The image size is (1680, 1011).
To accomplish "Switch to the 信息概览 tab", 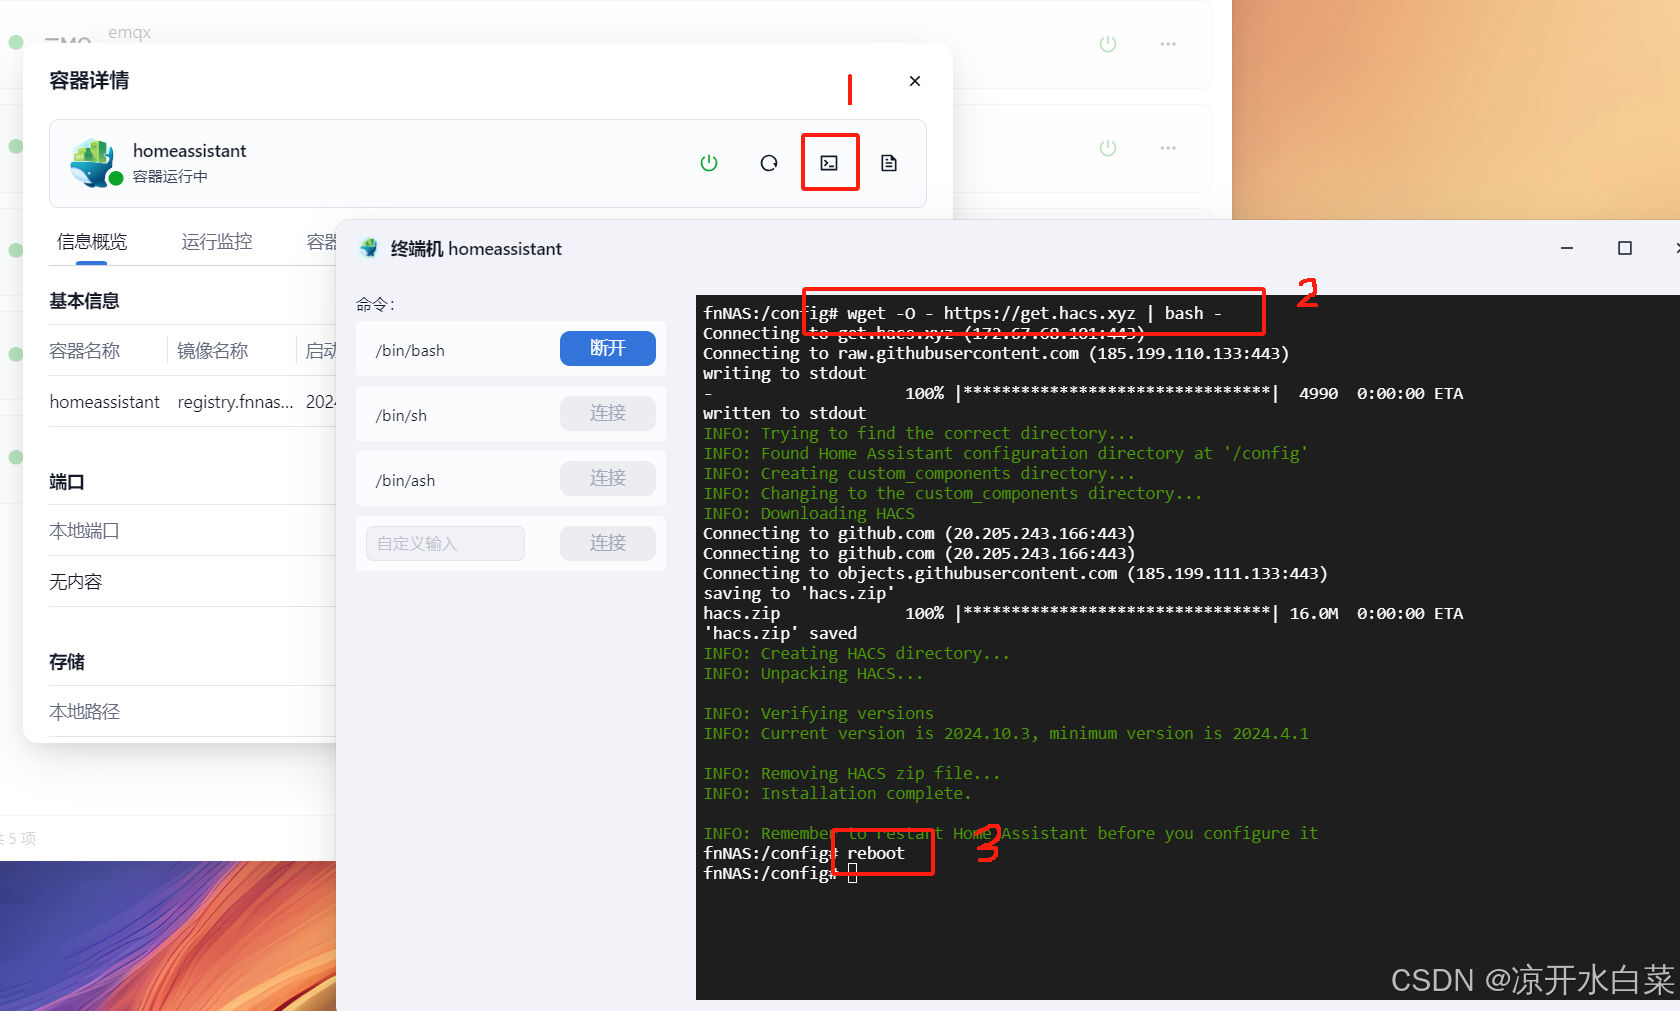I will [92, 242].
